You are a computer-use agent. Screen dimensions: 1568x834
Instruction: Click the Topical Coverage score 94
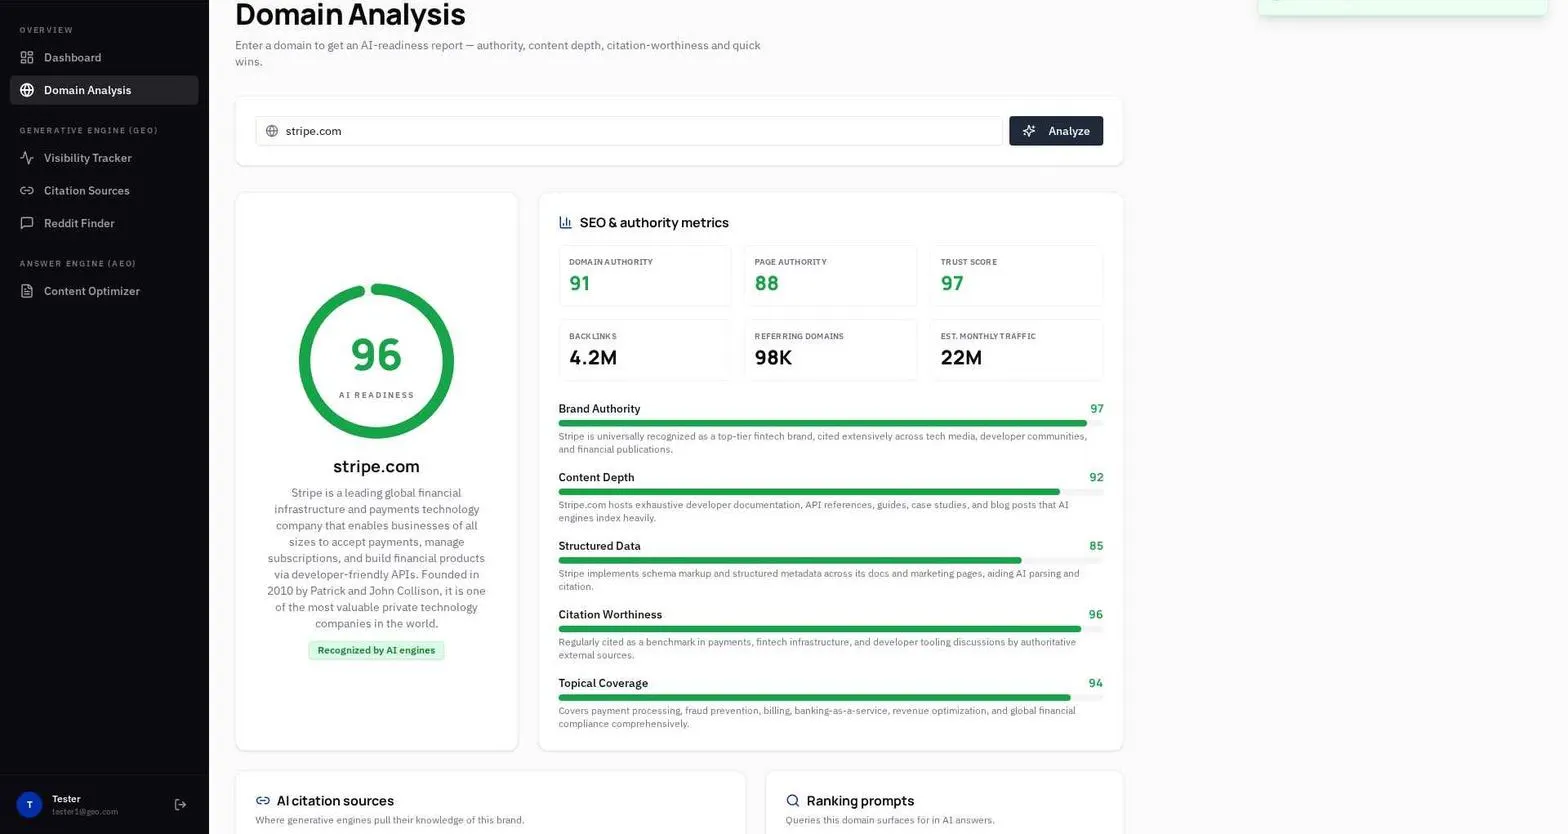[1096, 684]
